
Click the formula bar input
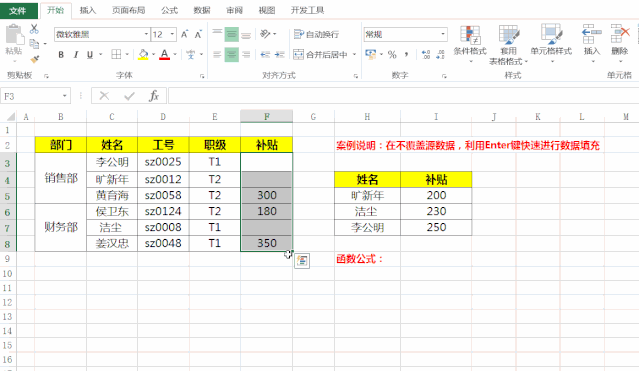point(403,96)
